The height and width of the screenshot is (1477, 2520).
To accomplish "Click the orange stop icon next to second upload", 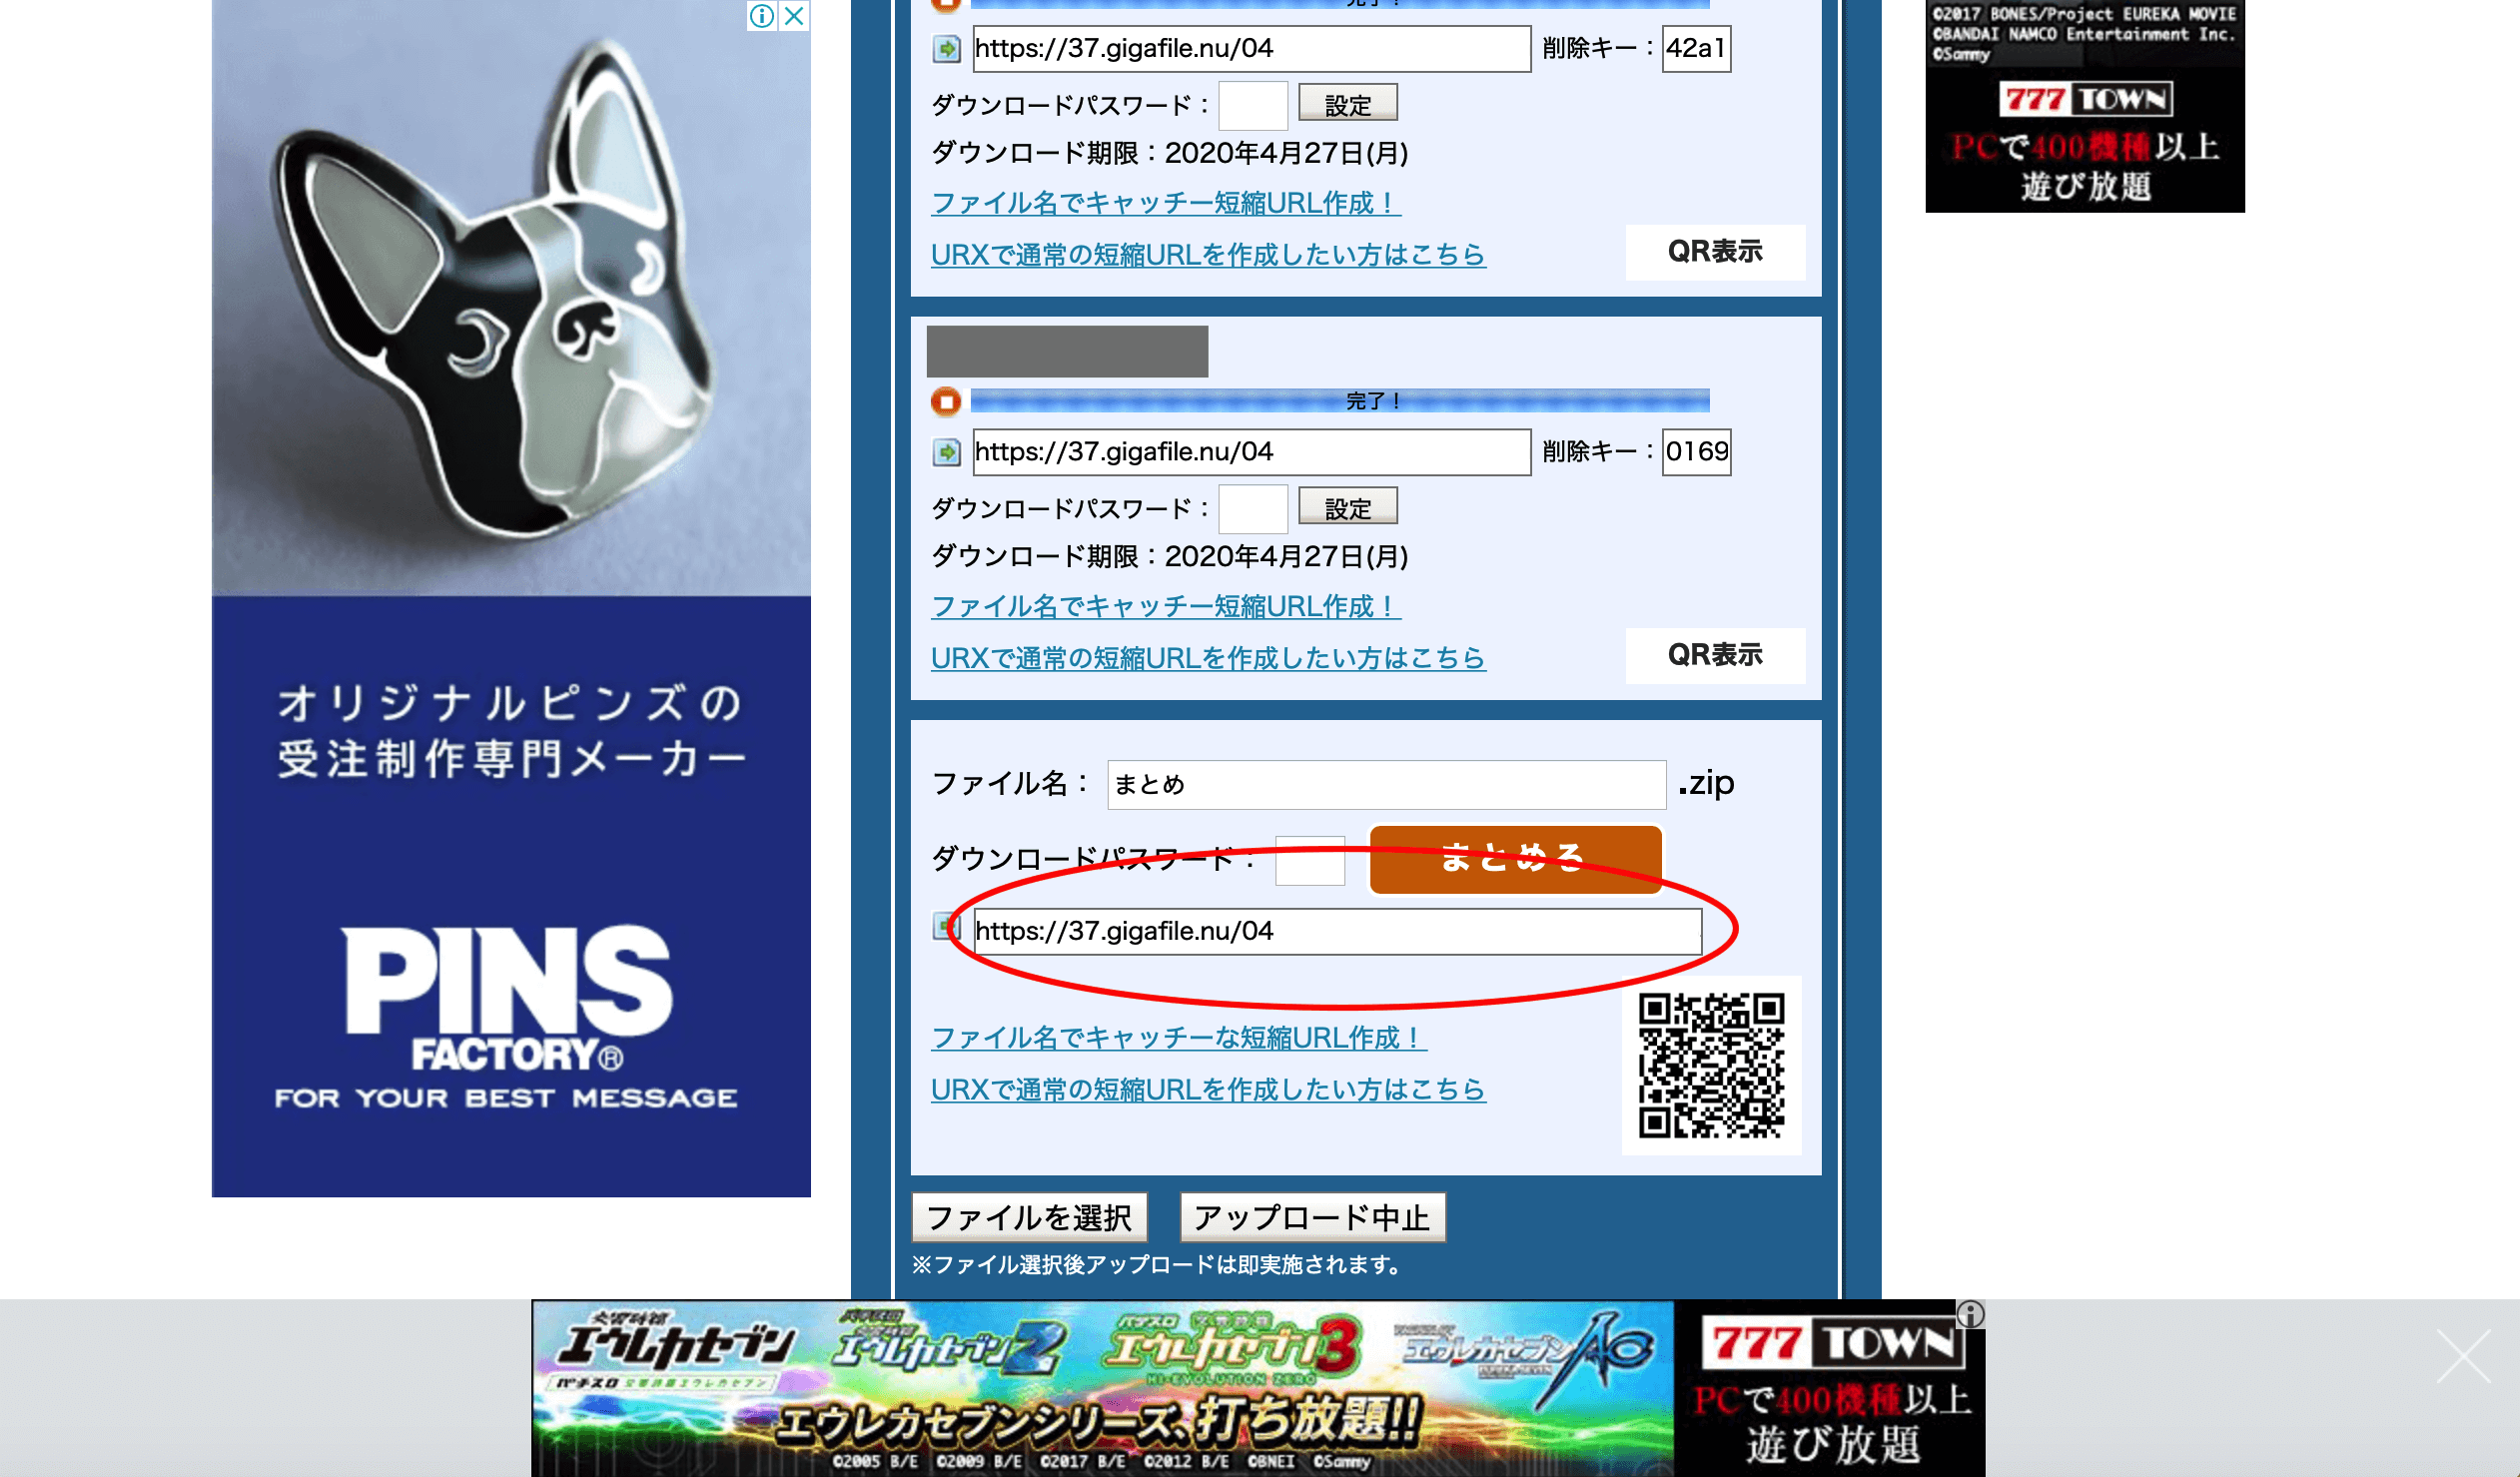I will tap(944, 400).
